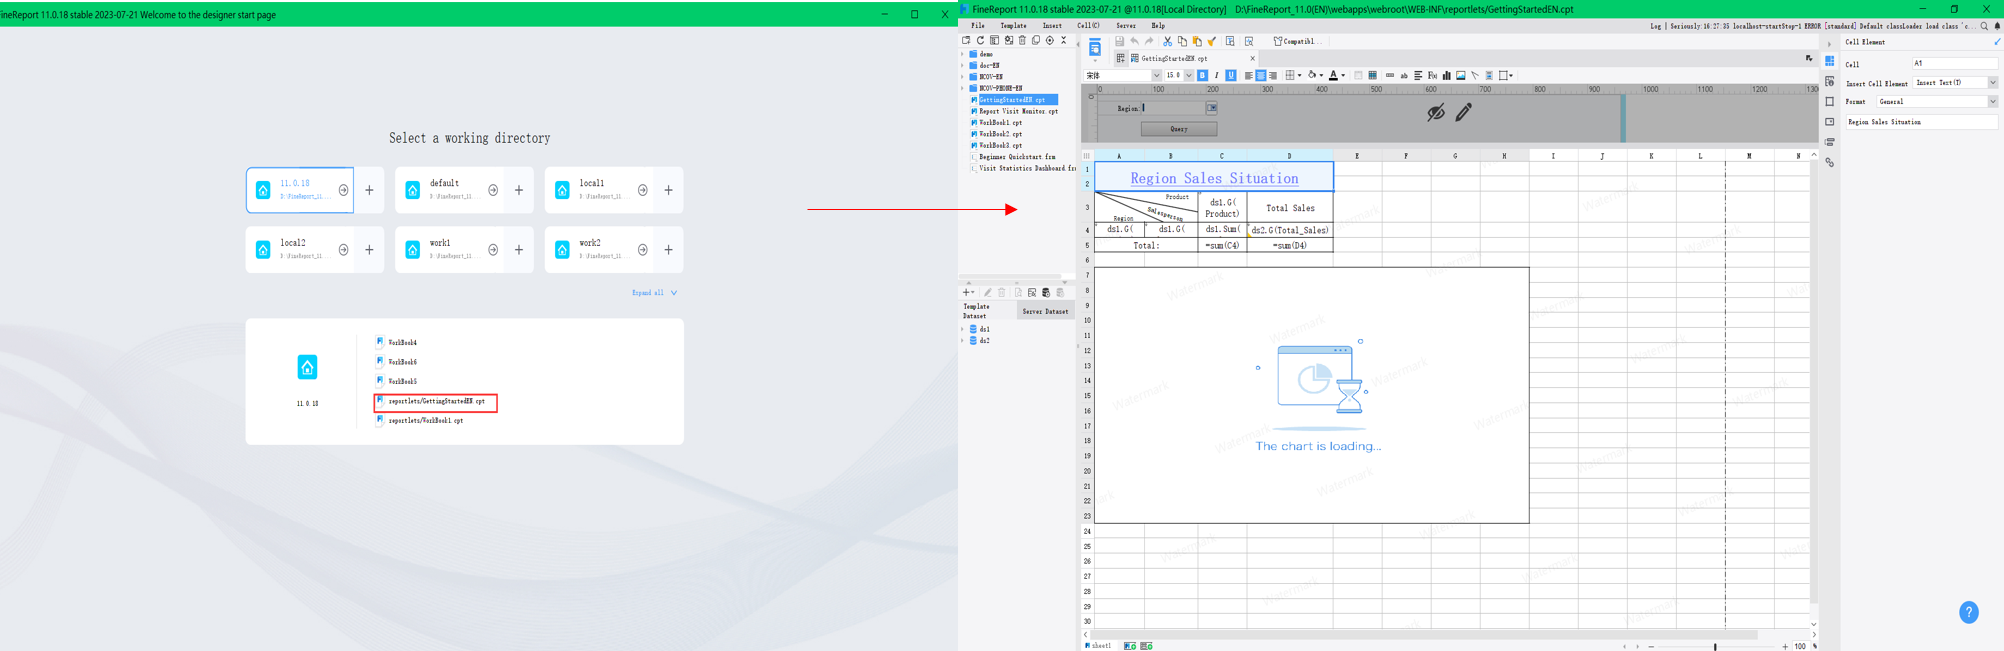Image resolution: width=2004 pixels, height=651 pixels.
Task: Expand the ds2 dataset node
Action: (963, 341)
